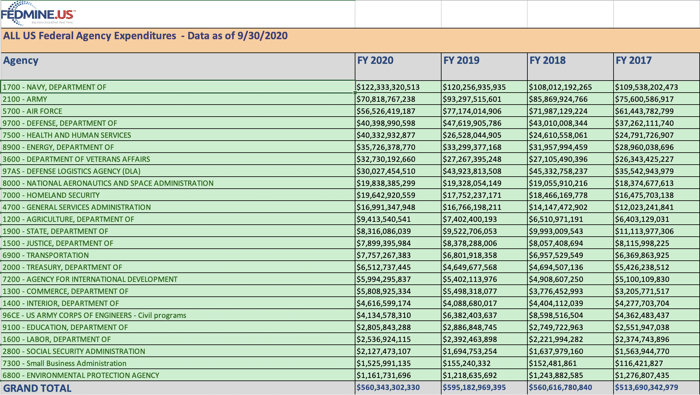Select the FY 2019 column header
This screenshot has height=395, width=700.
point(484,67)
